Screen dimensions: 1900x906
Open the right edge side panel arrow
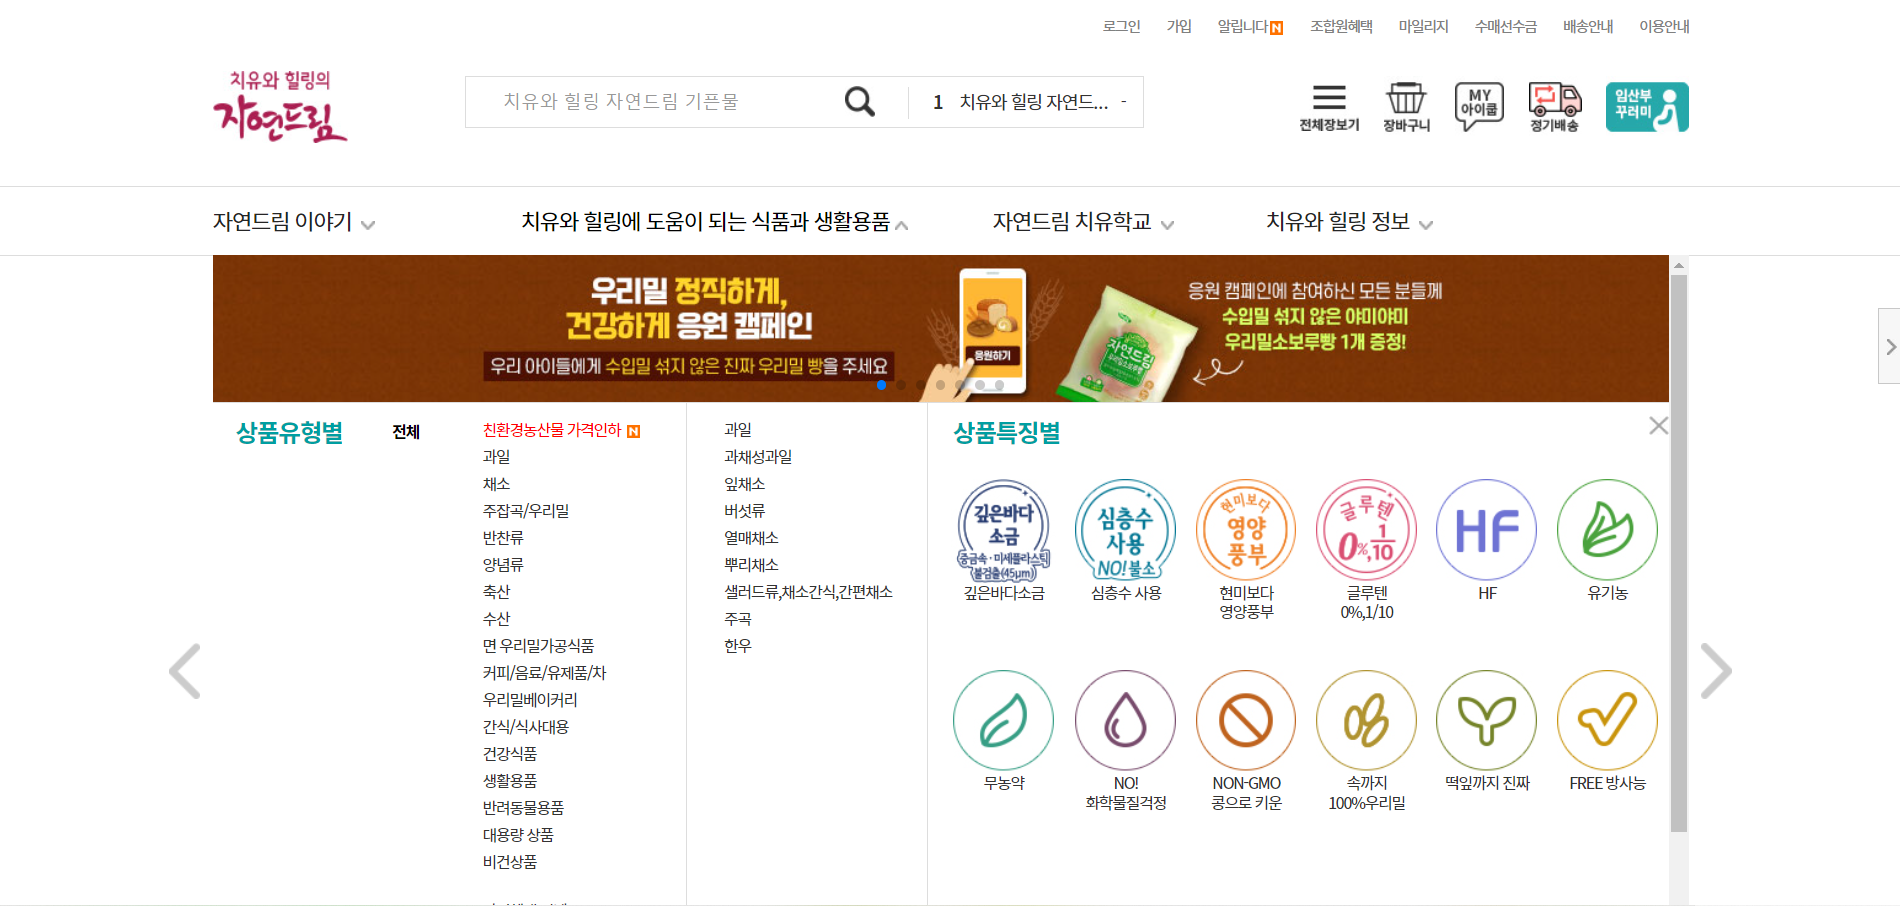(1890, 346)
